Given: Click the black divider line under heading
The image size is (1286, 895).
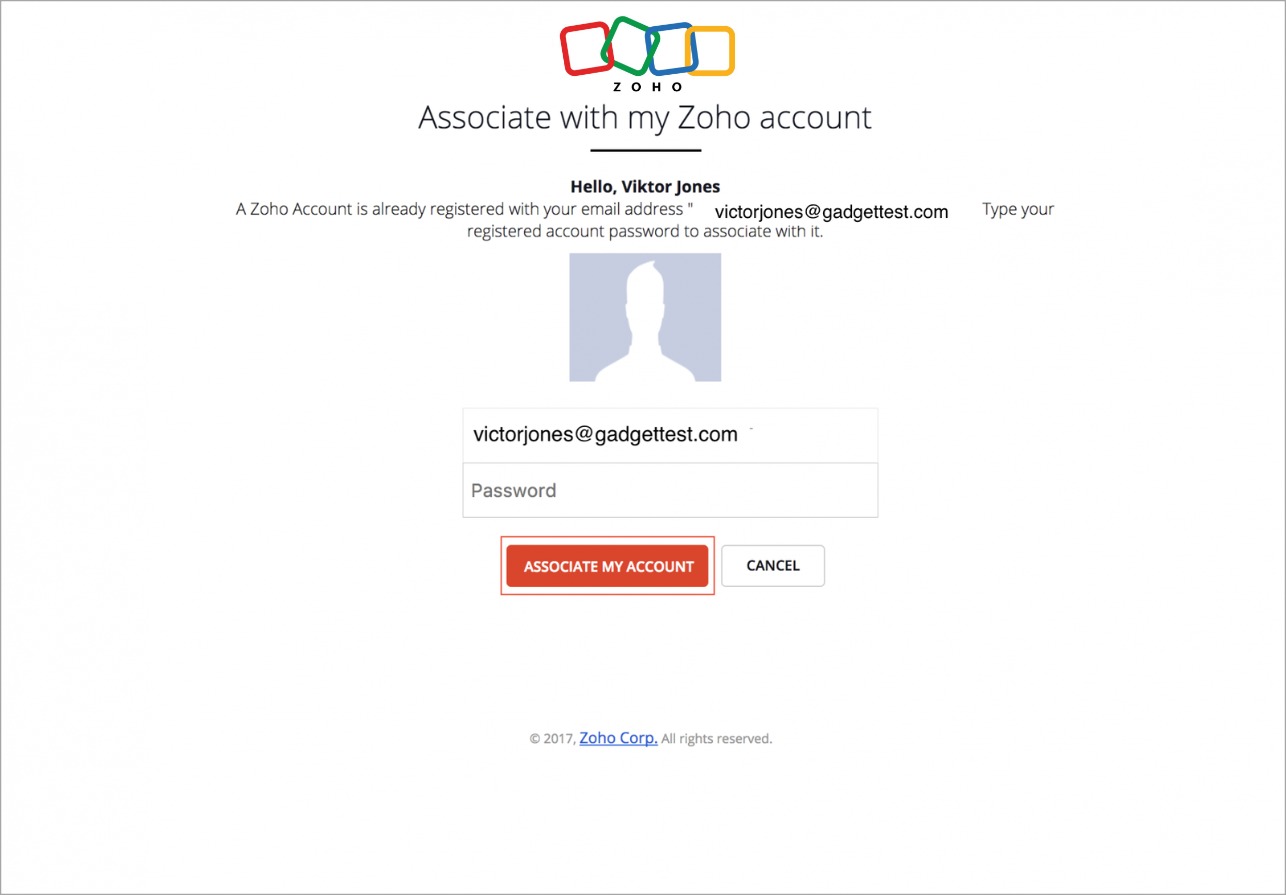Looking at the screenshot, I should click(x=646, y=150).
